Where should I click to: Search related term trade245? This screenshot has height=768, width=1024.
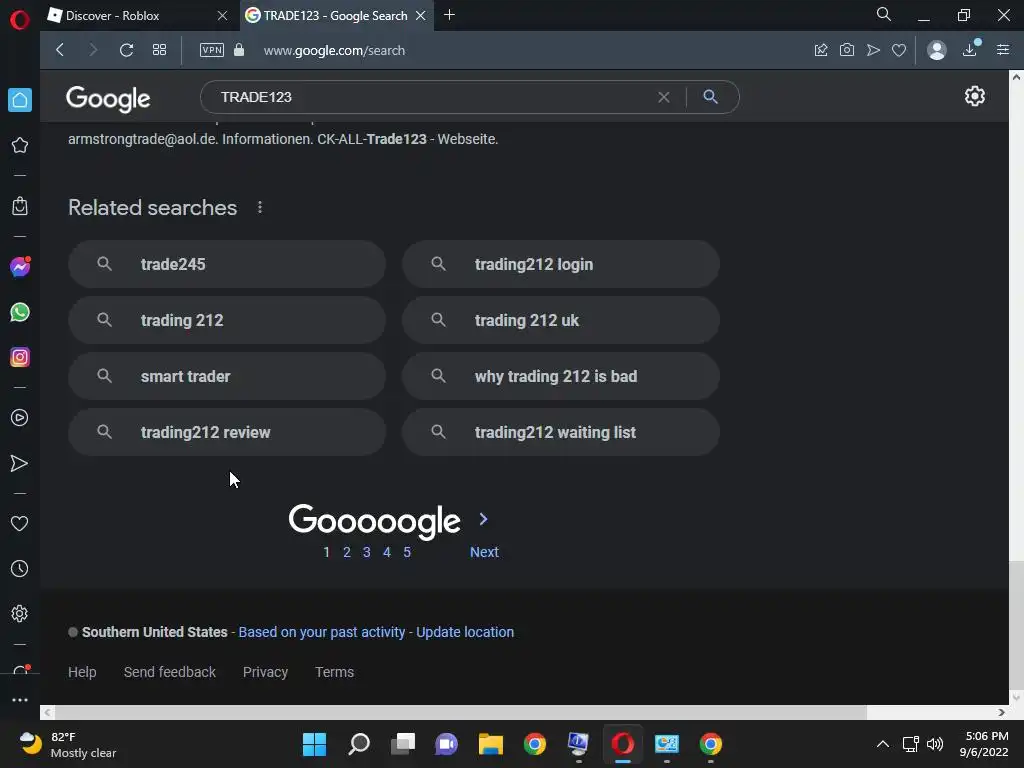tap(227, 264)
